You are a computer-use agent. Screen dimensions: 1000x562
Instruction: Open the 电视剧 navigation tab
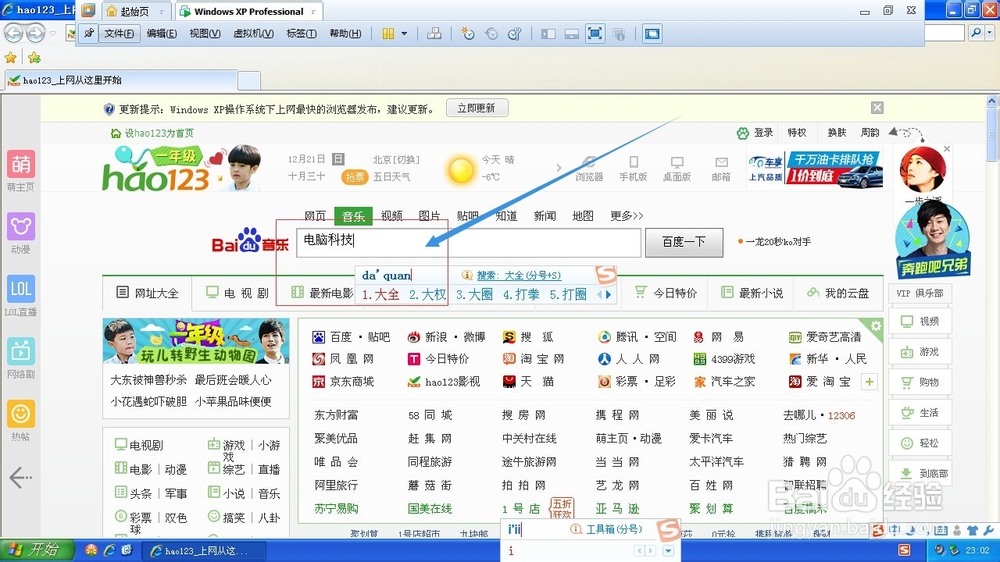coord(237,293)
